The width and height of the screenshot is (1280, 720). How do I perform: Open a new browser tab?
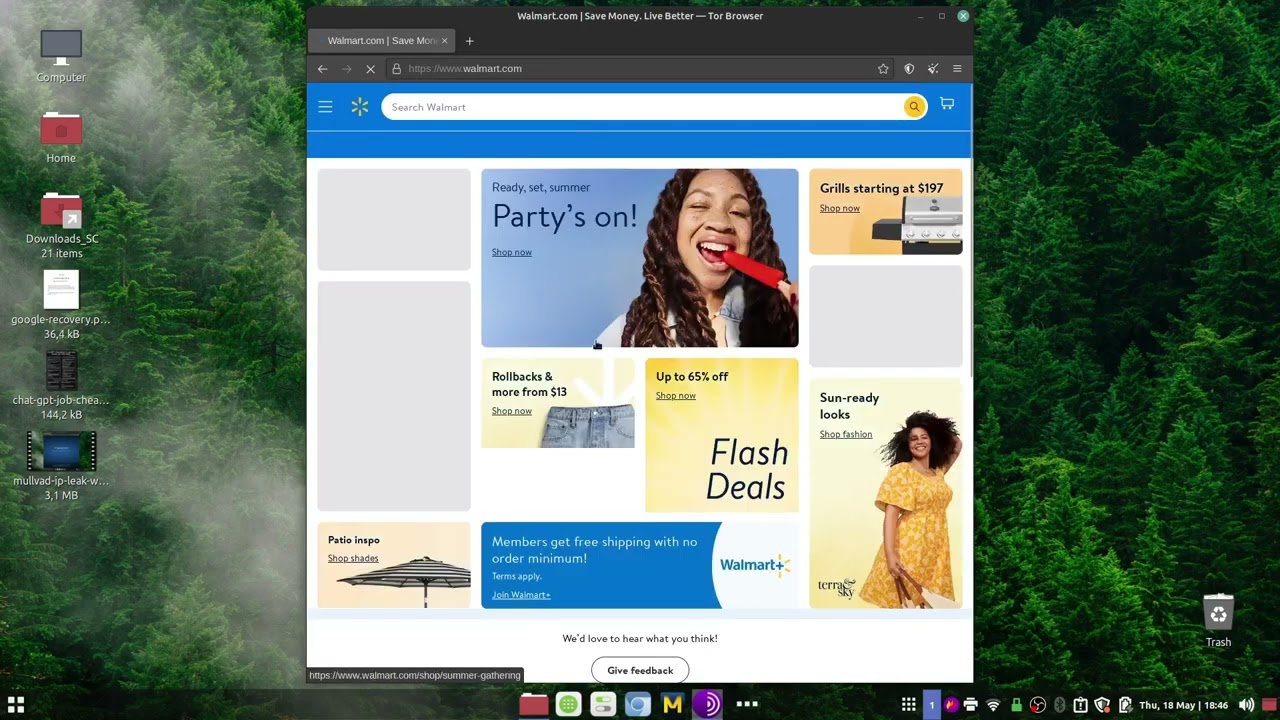pos(469,41)
